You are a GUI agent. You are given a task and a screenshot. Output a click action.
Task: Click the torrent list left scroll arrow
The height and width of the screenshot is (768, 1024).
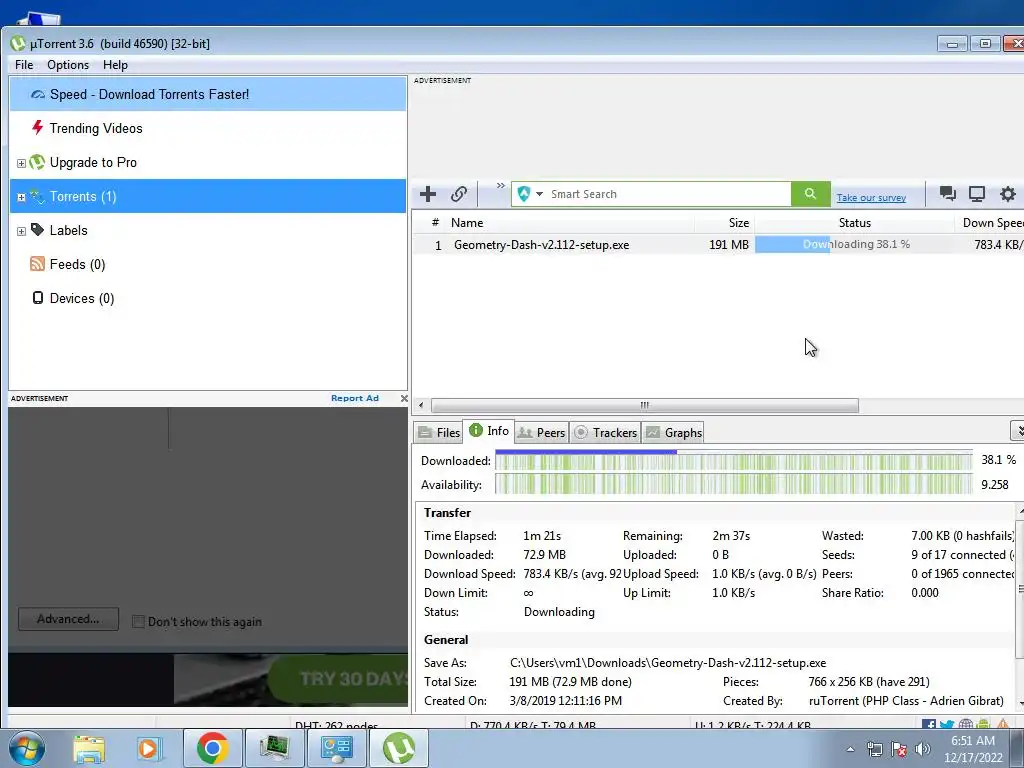pyautogui.click(x=421, y=405)
